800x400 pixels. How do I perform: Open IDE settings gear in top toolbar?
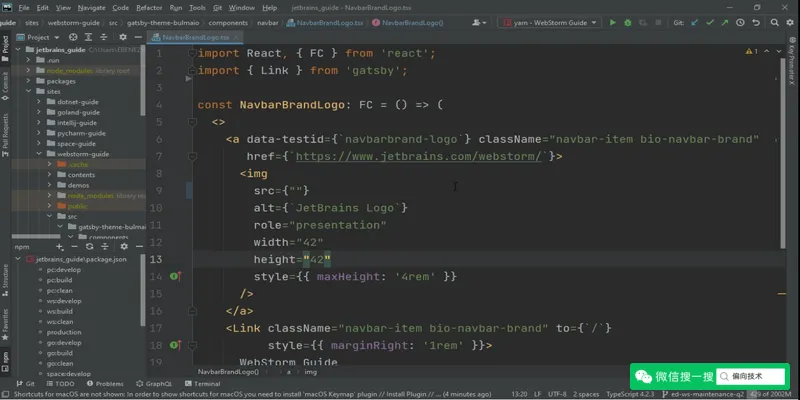coord(790,22)
